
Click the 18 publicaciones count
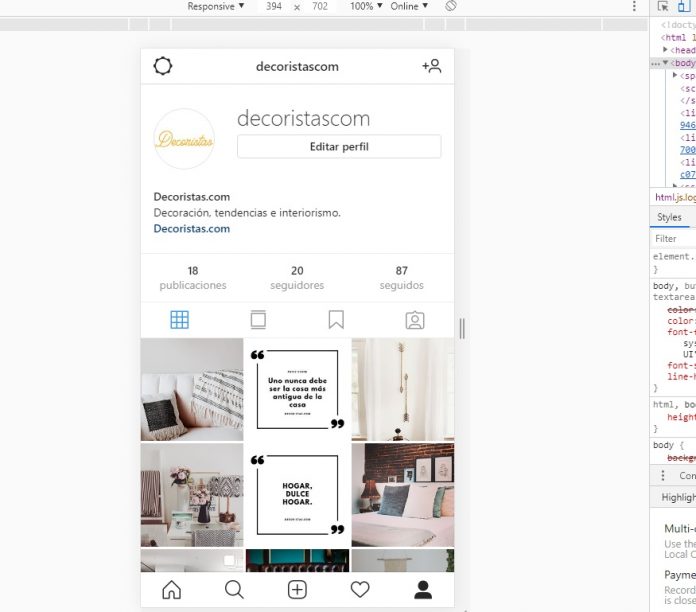coord(193,278)
